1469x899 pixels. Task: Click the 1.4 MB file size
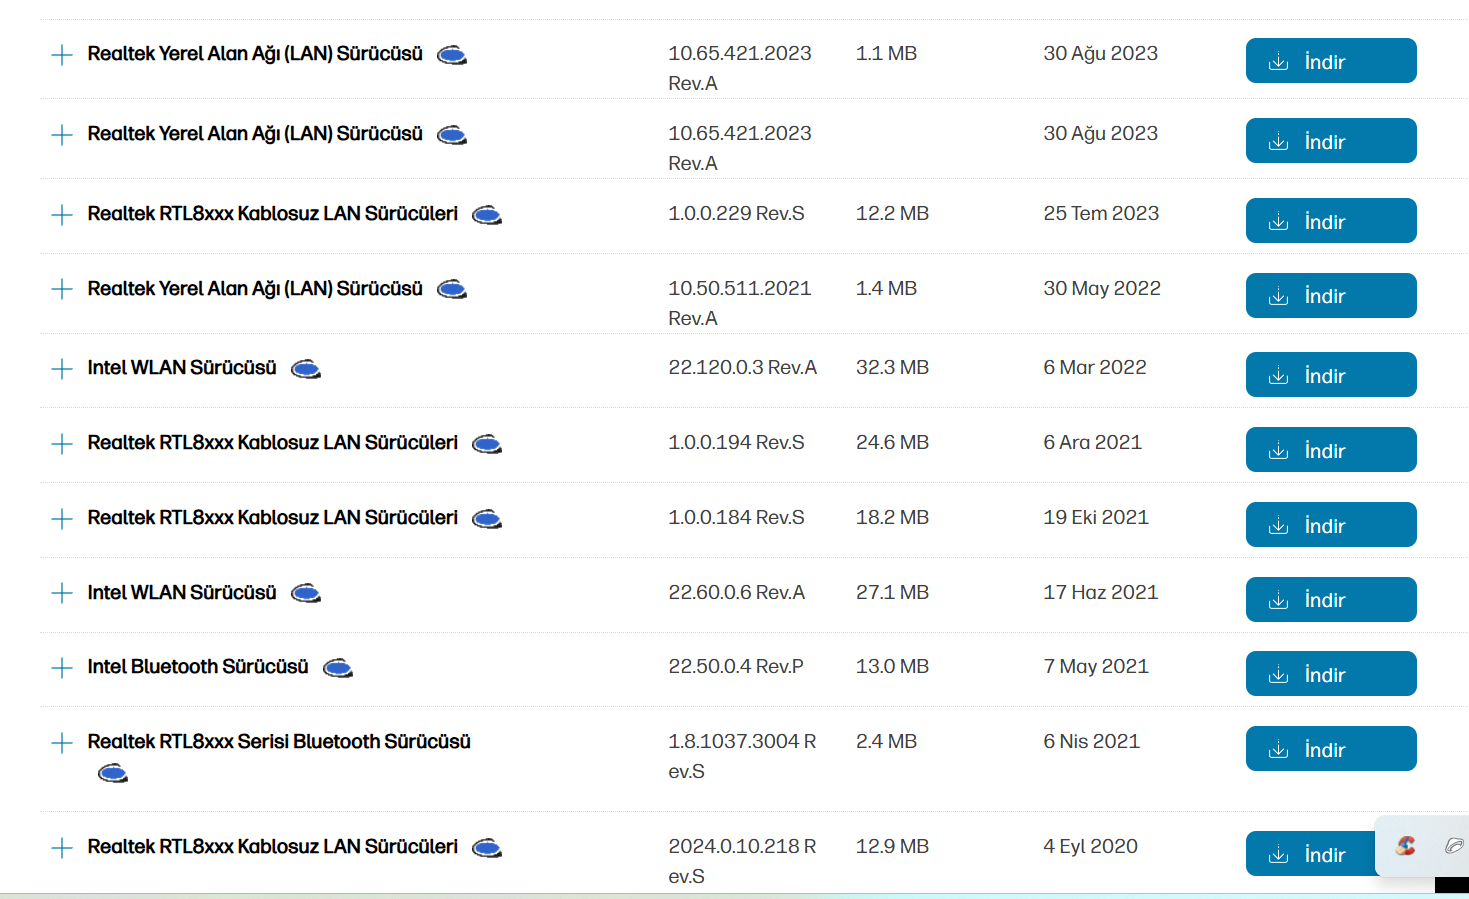(x=886, y=289)
